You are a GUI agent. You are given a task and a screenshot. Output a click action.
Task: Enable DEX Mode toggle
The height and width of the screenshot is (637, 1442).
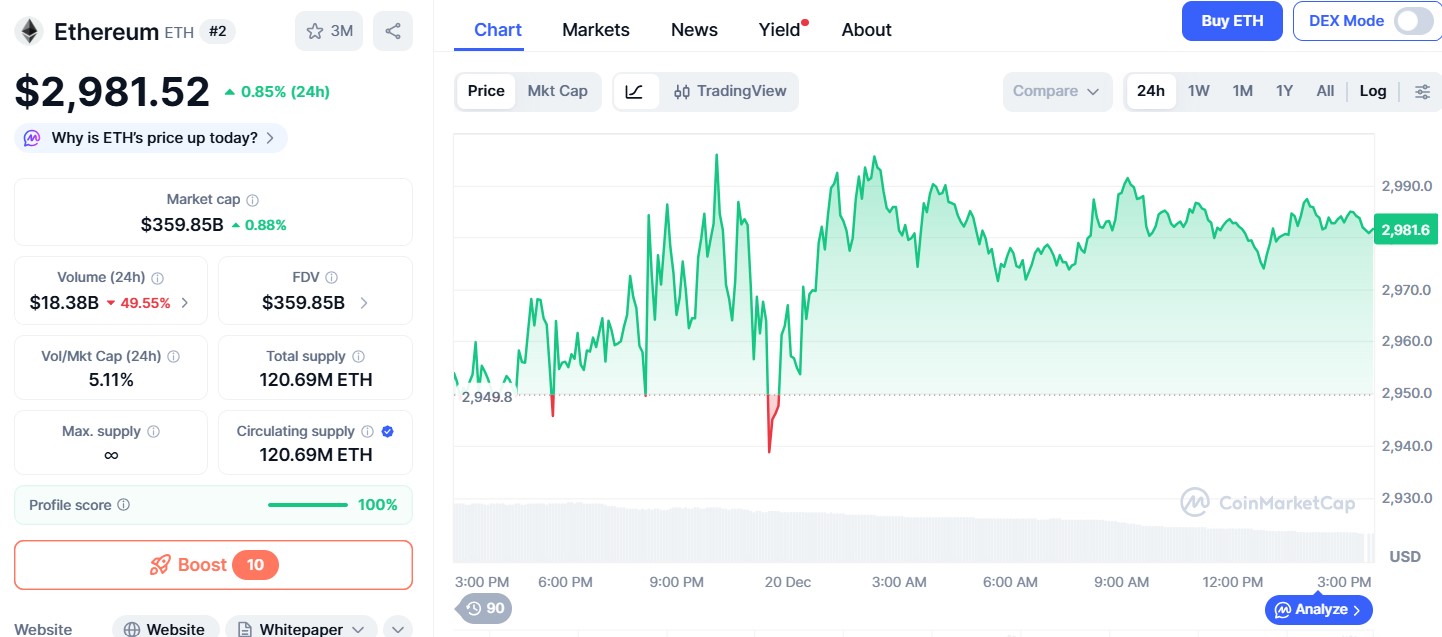coord(1413,20)
